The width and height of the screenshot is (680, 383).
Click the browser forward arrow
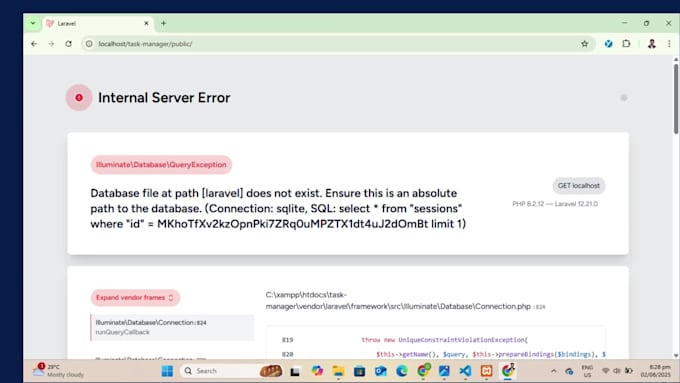51,44
